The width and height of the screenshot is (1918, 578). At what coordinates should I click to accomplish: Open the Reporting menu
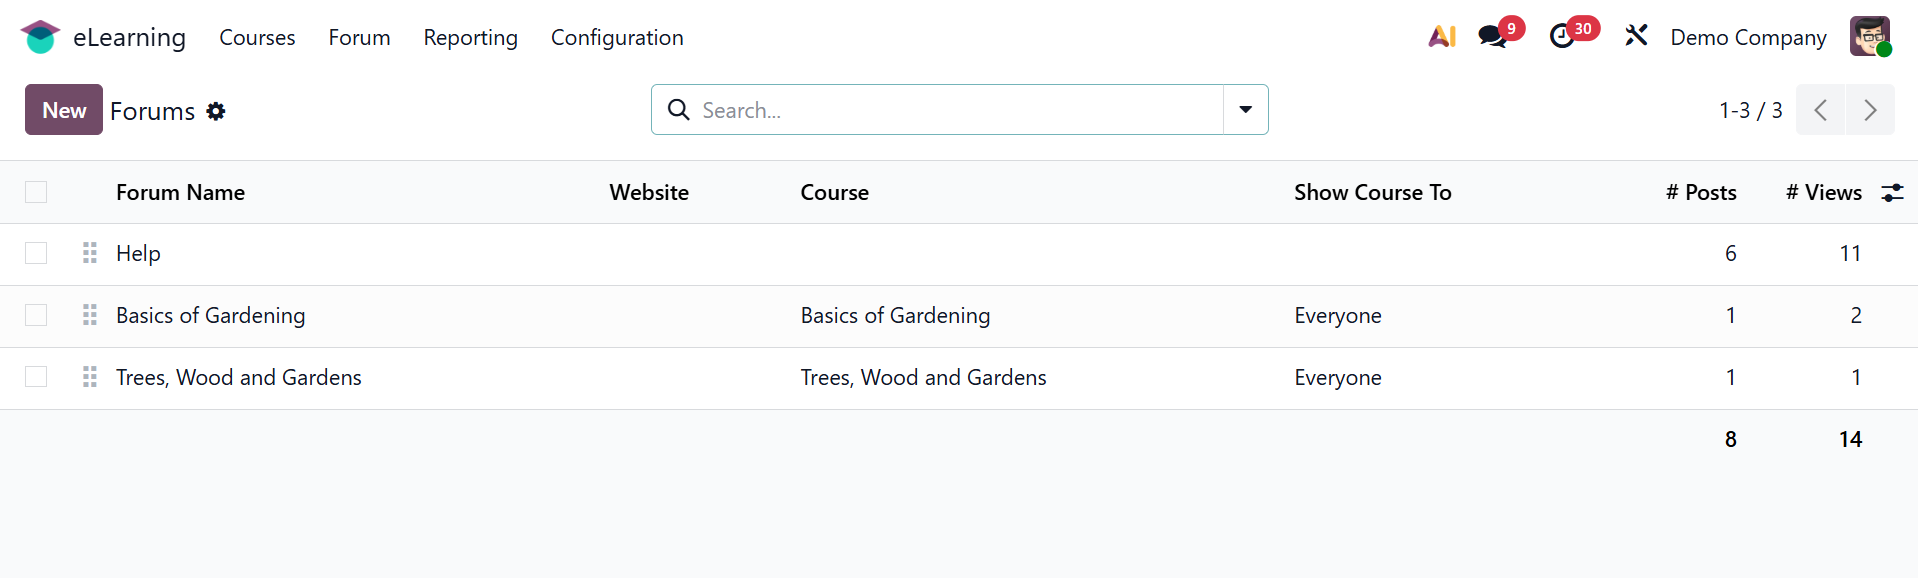coord(470,38)
